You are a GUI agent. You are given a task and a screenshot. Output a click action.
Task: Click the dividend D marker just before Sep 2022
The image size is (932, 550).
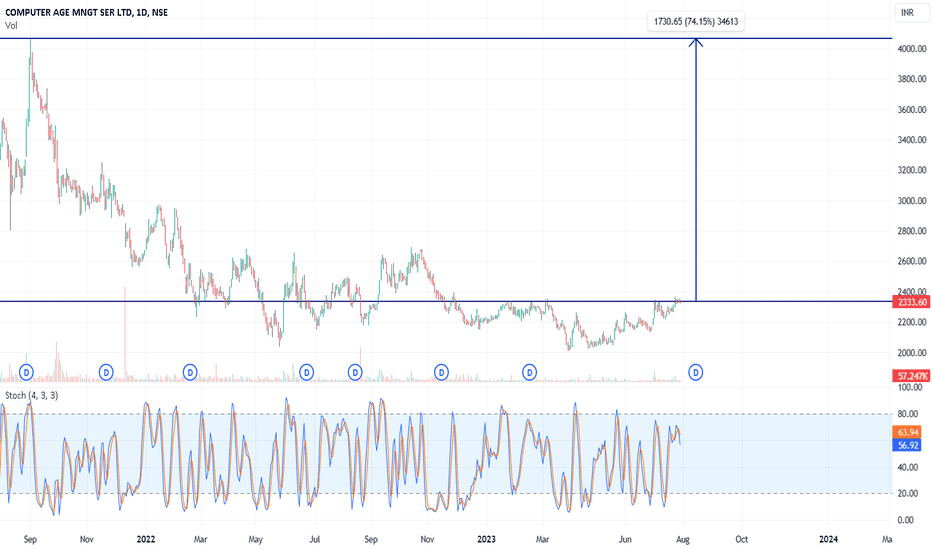click(355, 373)
